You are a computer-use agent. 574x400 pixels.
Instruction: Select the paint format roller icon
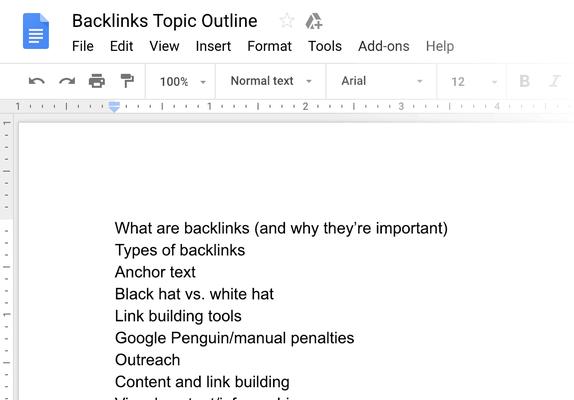[127, 81]
